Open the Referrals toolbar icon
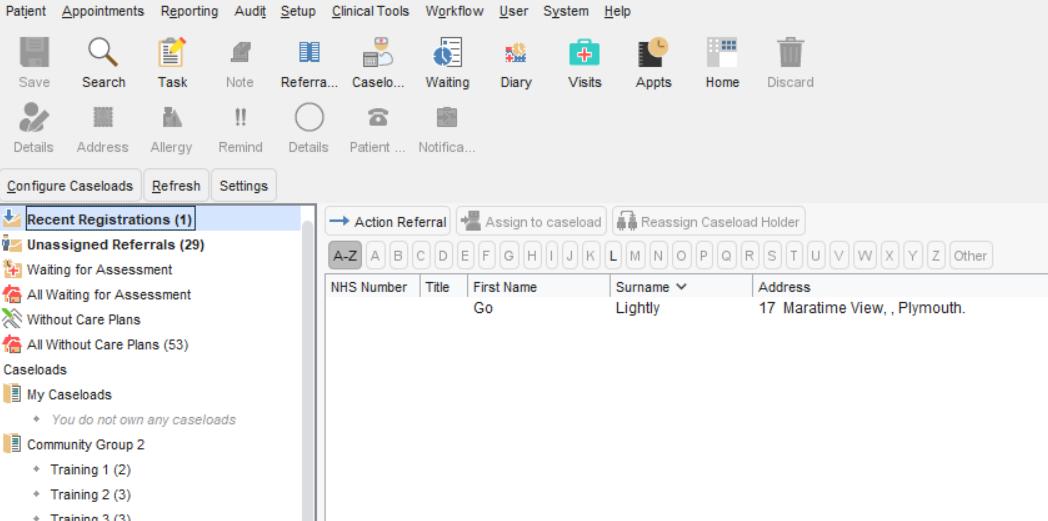This screenshot has width=1048, height=521. click(309, 53)
